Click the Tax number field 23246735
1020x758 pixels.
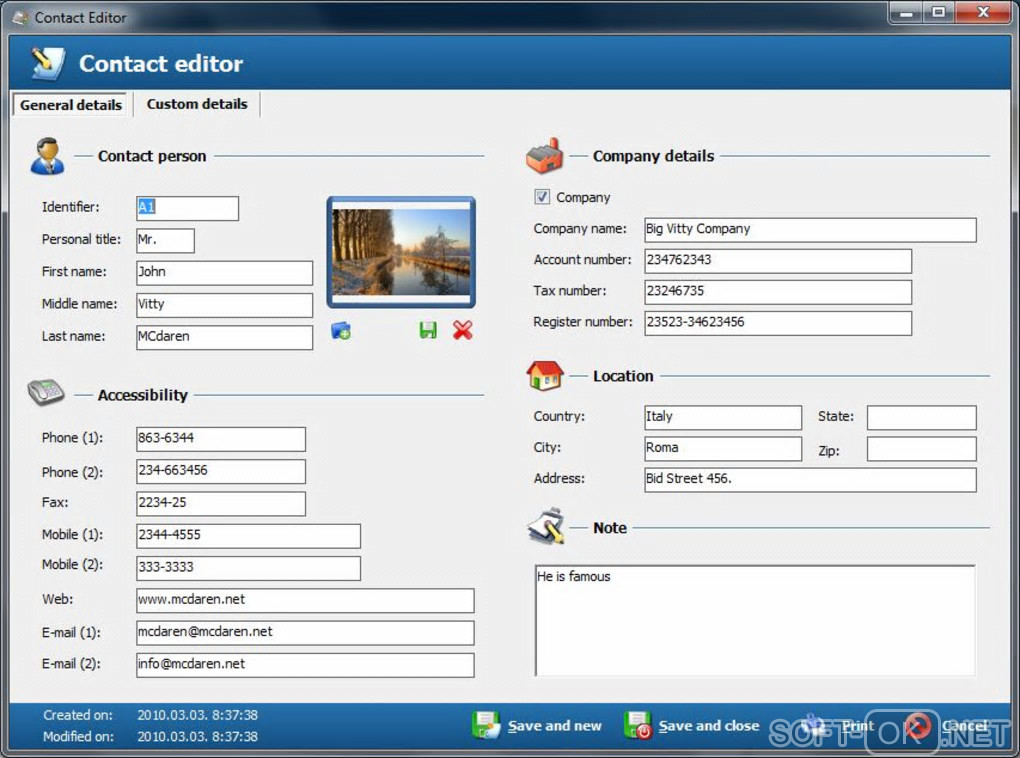point(778,291)
